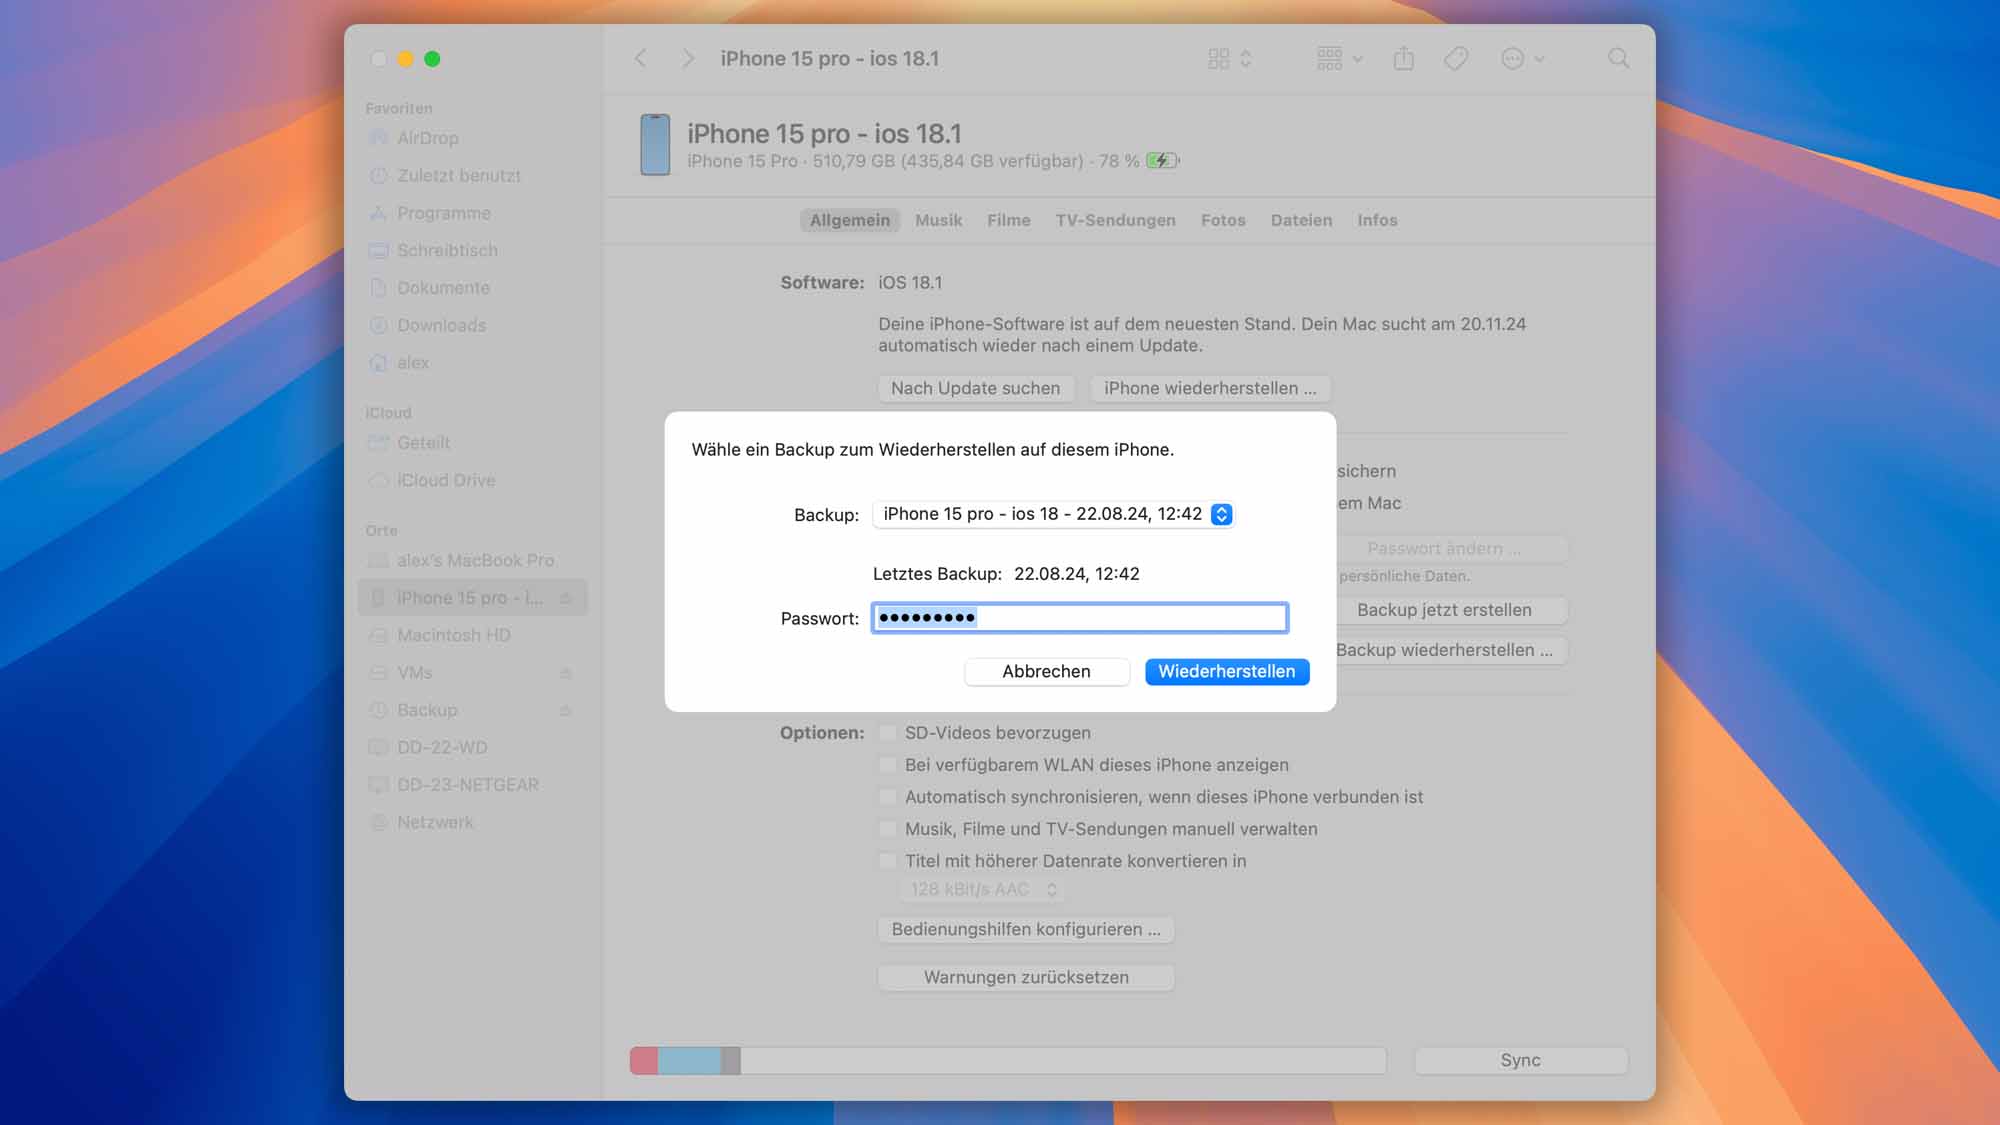
Task: Click Warnungen zurücksetzen button
Action: [1026, 977]
